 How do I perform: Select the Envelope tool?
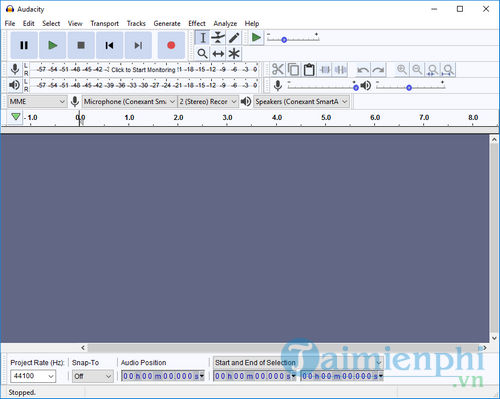click(x=218, y=38)
